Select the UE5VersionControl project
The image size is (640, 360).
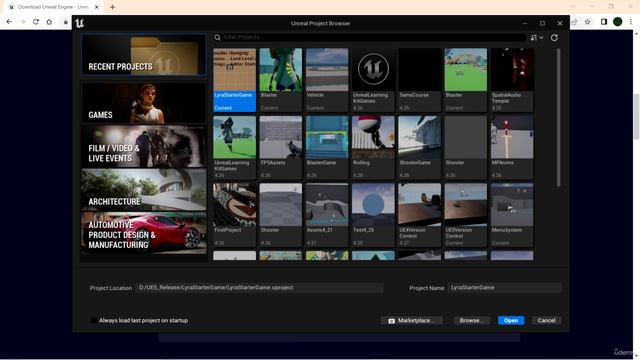point(466,215)
